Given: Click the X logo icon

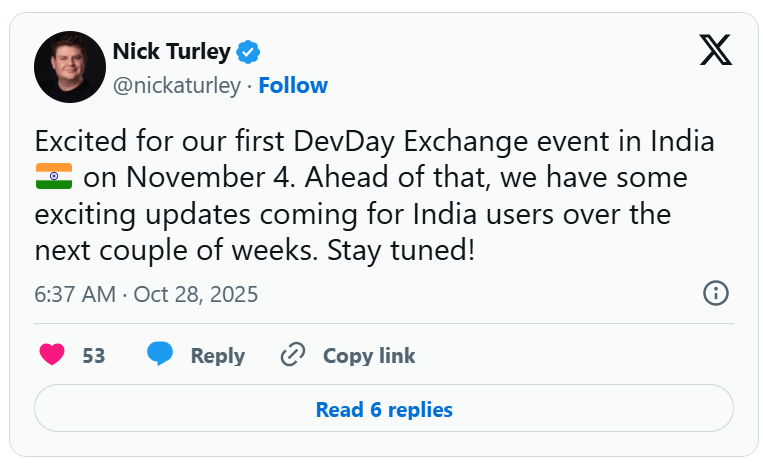Looking at the screenshot, I should pos(715,49).
